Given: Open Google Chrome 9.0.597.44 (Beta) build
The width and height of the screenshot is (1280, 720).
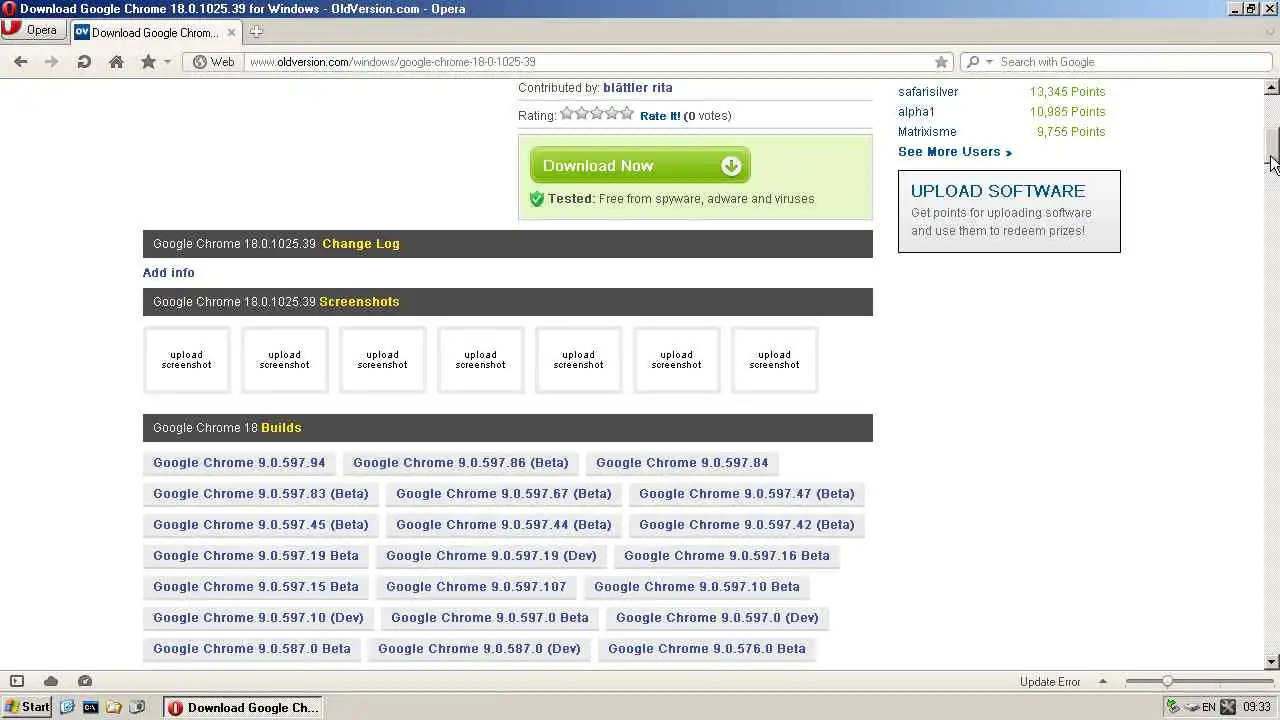Looking at the screenshot, I should (x=503, y=525).
